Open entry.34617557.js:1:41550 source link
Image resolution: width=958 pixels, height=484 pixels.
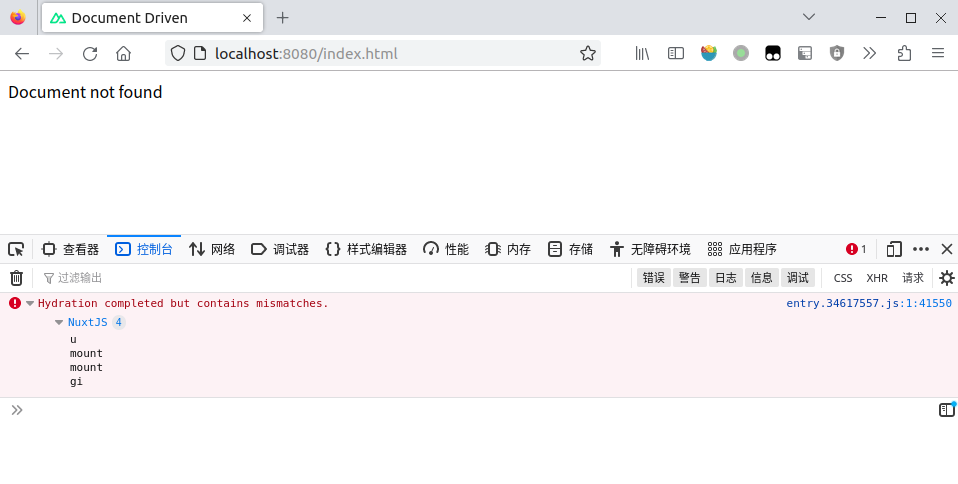pos(869,303)
